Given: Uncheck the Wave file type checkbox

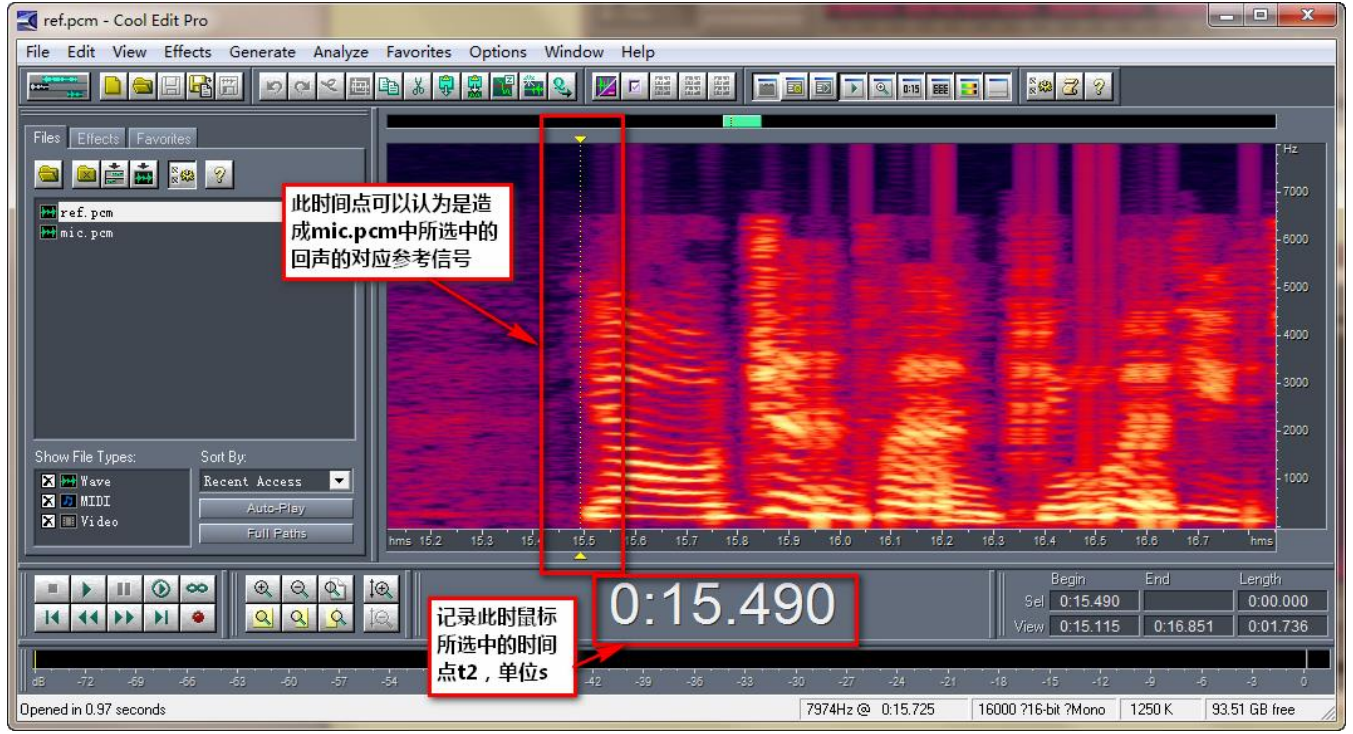Looking at the screenshot, I should 47,481.
